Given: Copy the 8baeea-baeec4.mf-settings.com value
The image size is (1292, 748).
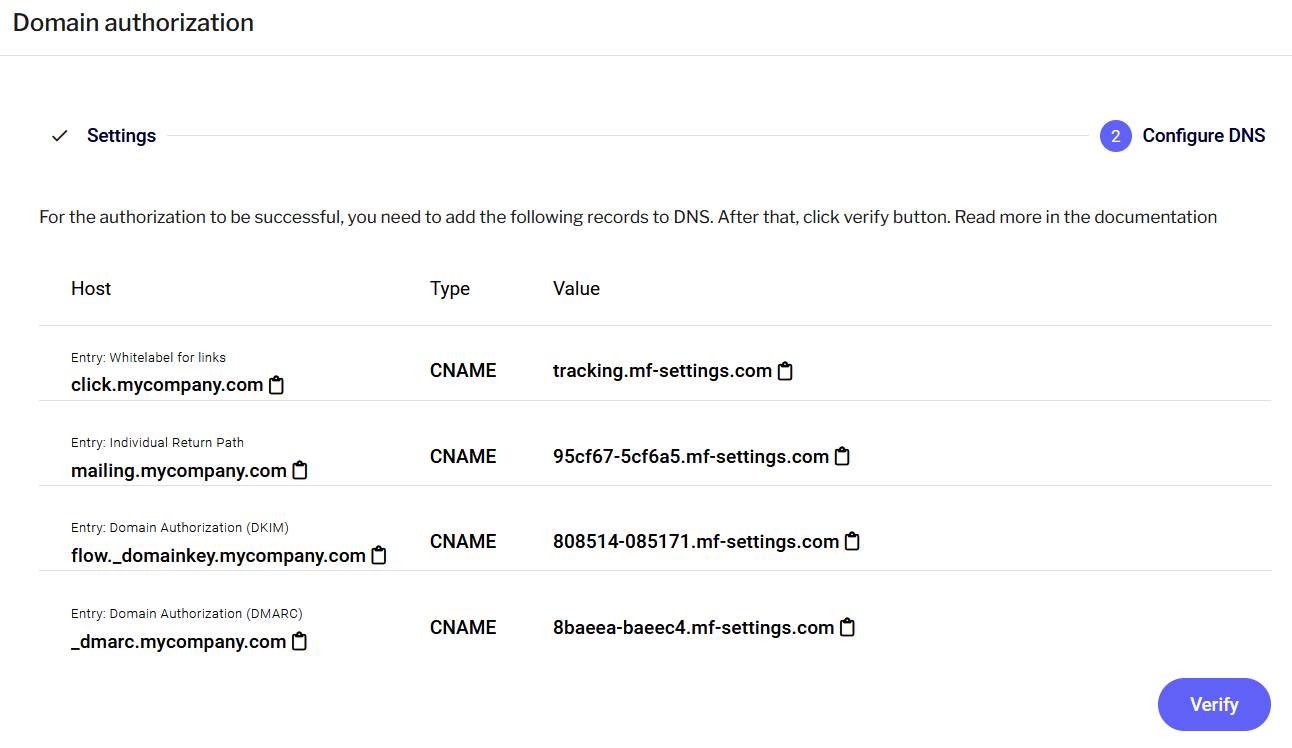Looking at the screenshot, I should 848,627.
